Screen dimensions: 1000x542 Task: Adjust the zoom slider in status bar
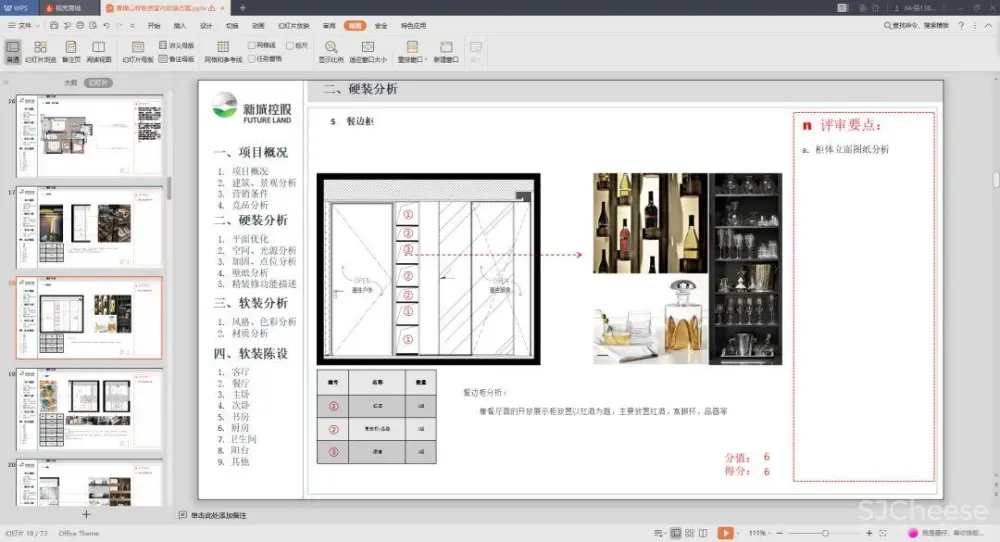click(824, 533)
